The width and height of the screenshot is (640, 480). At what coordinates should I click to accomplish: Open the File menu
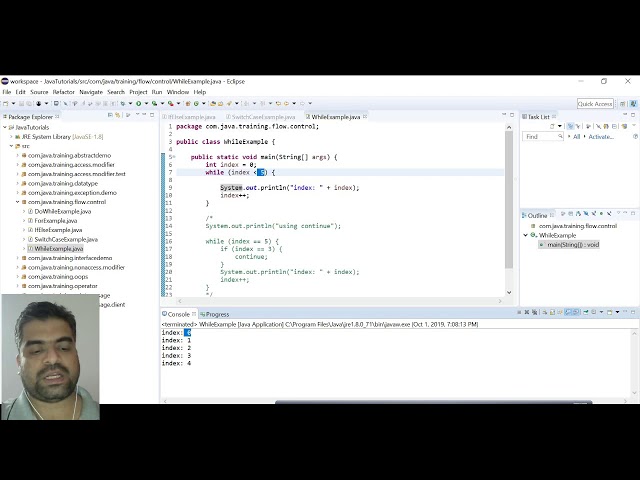pos(7,92)
